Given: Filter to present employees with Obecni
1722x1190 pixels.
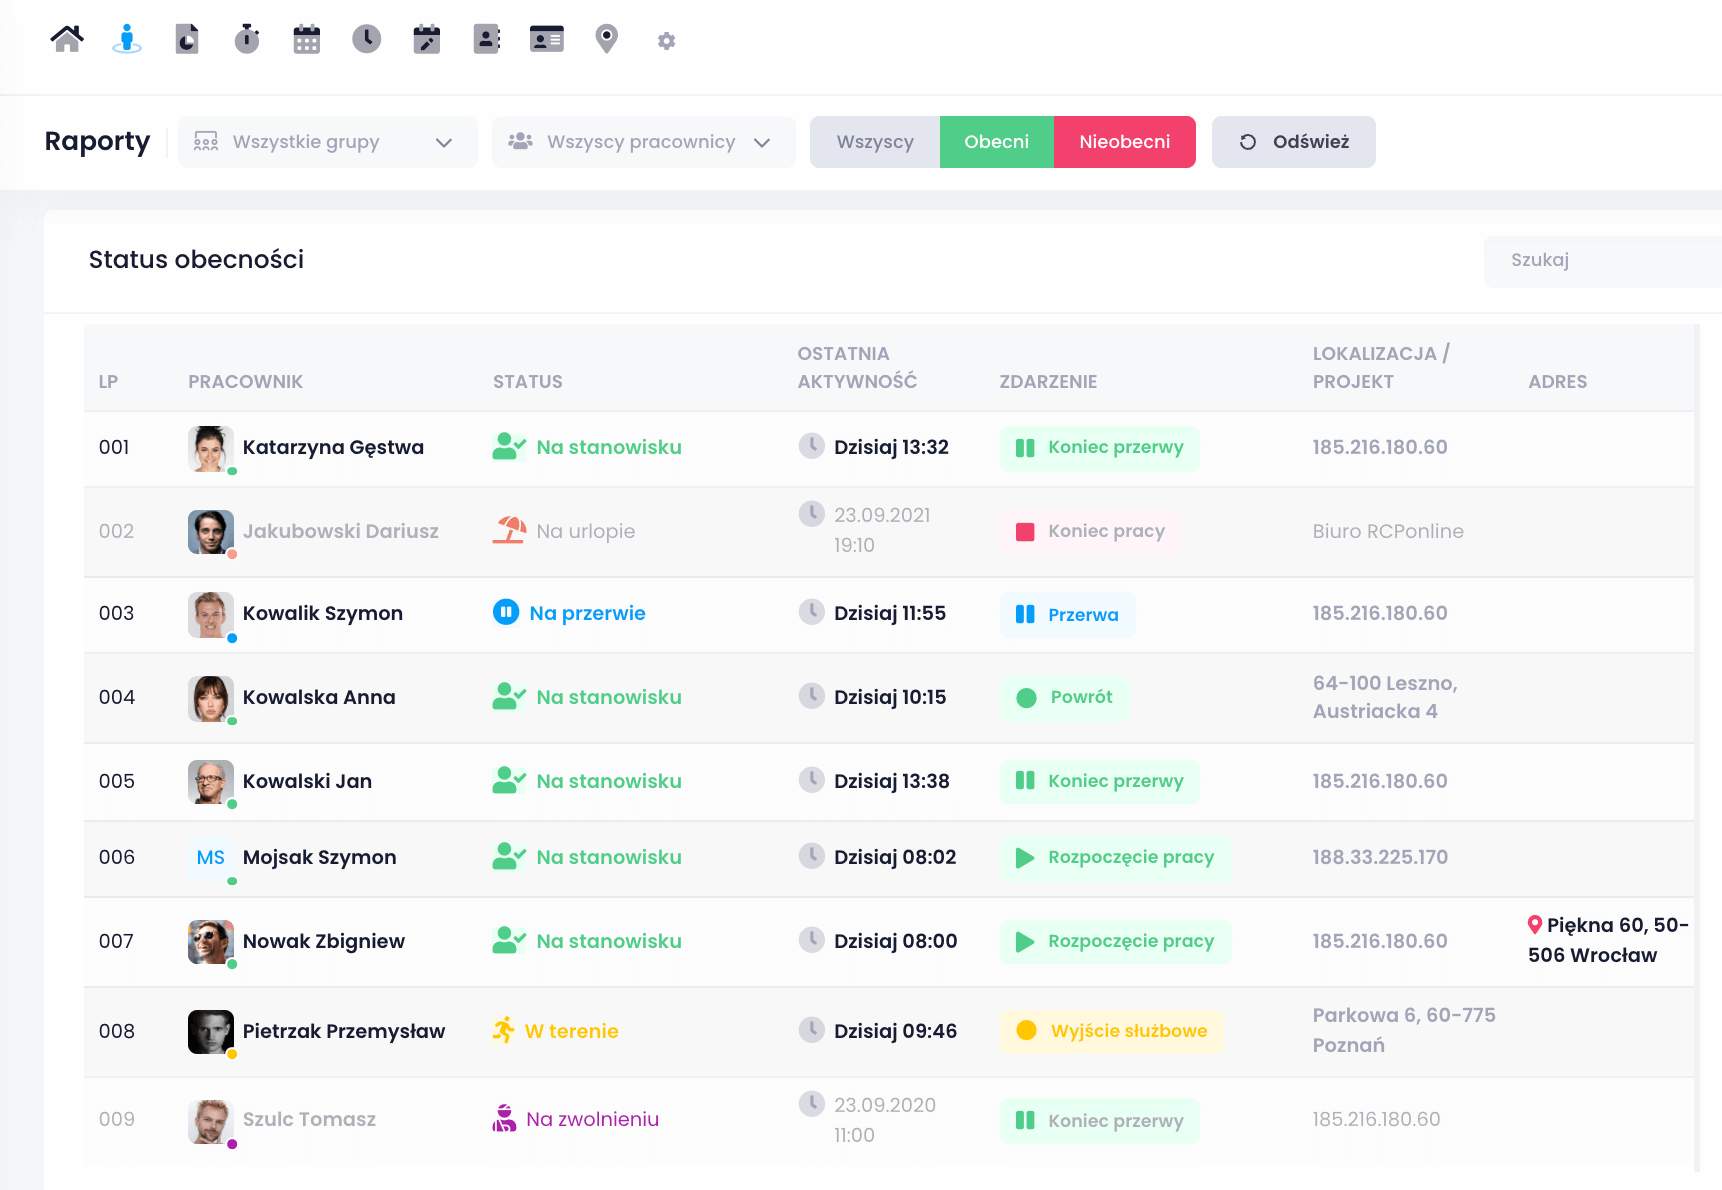Looking at the screenshot, I should 996,142.
